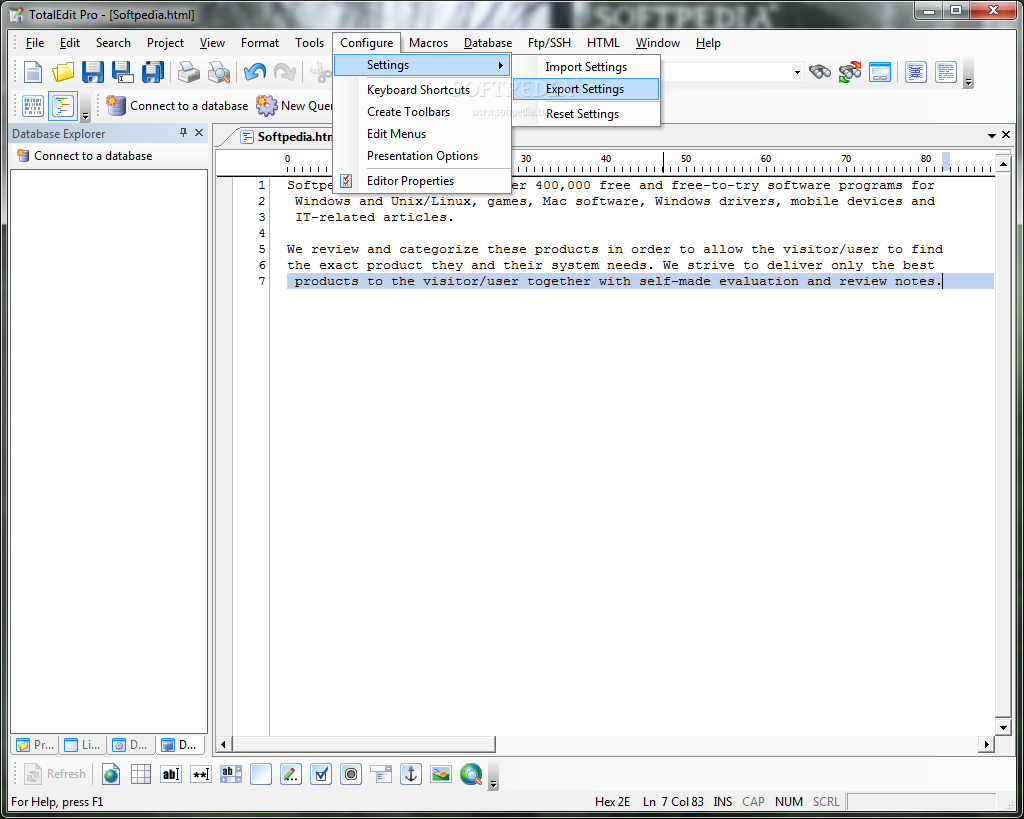Expand the Settings submenu item
This screenshot has height=819, width=1024.
pyautogui.click(x=422, y=65)
